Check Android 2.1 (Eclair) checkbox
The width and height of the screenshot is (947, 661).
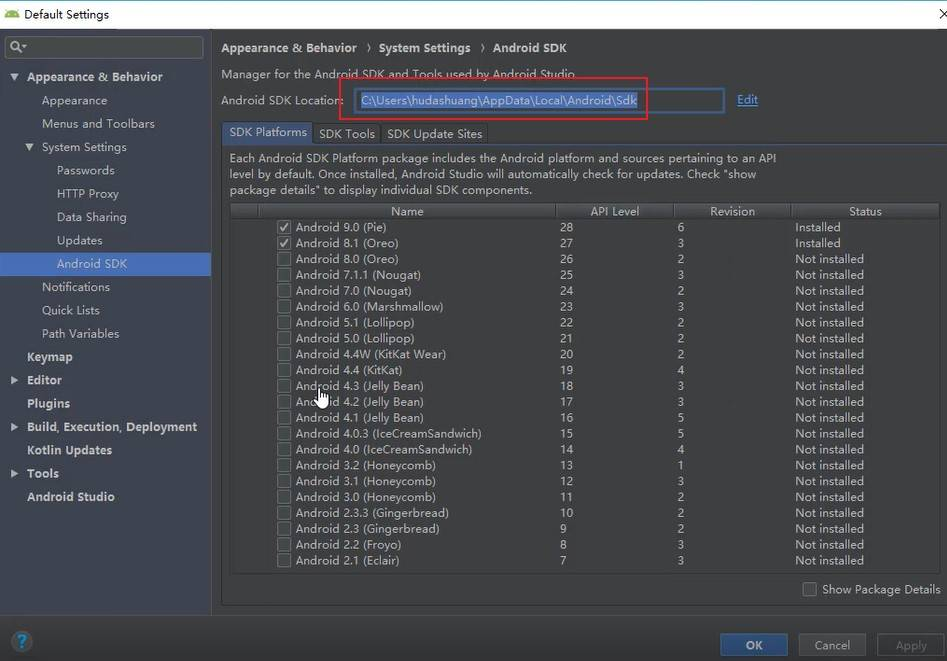point(284,560)
